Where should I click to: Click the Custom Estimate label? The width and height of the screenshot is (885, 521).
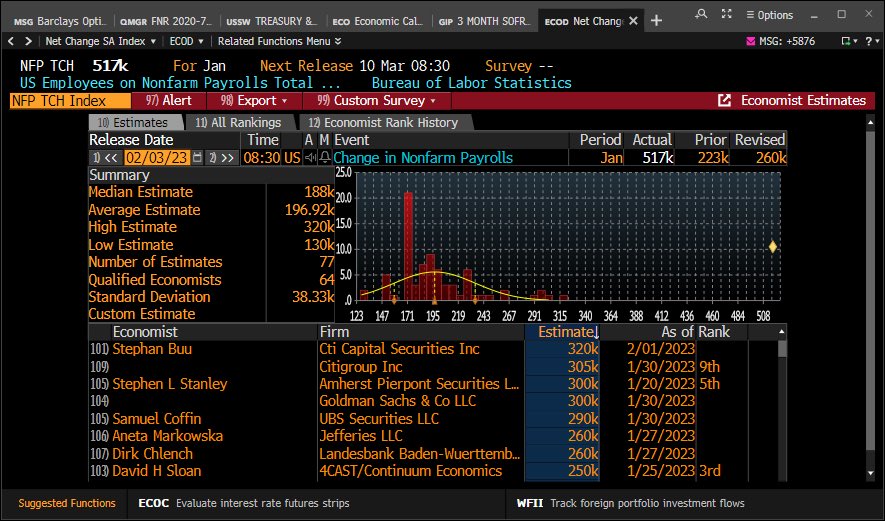coord(142,314)
